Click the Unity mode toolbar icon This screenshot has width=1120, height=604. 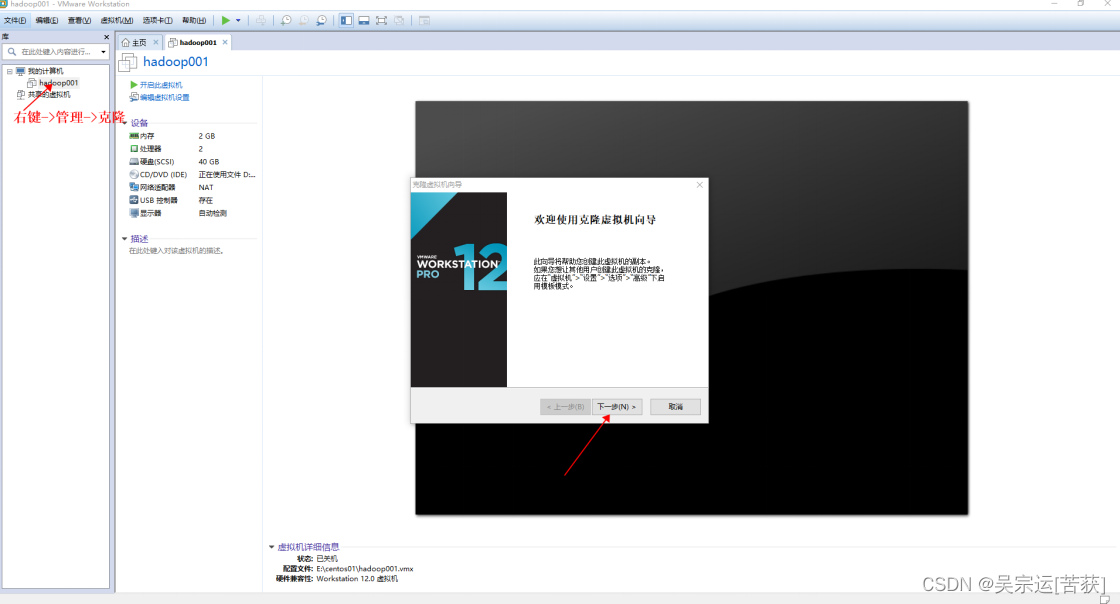tap(399, 21)
